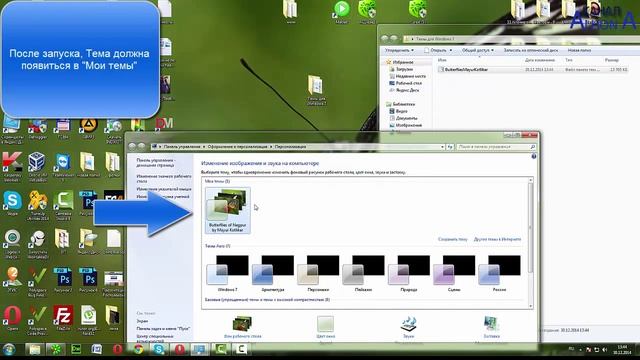The height and width of the screenshot is (360, 640).
Task: Select Библиотеки in Explorer navigation pane
Action: [x=400, y=104]
